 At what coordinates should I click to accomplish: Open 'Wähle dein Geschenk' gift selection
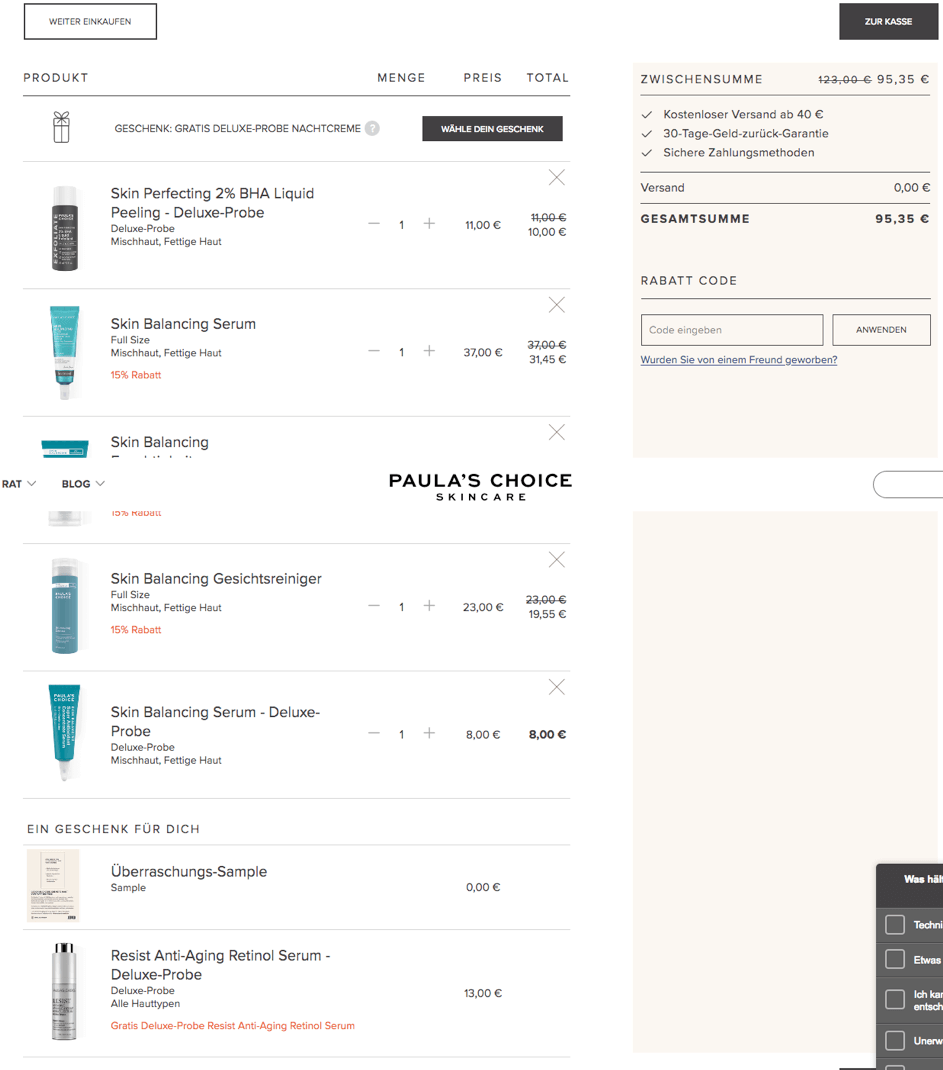(492, 129)
